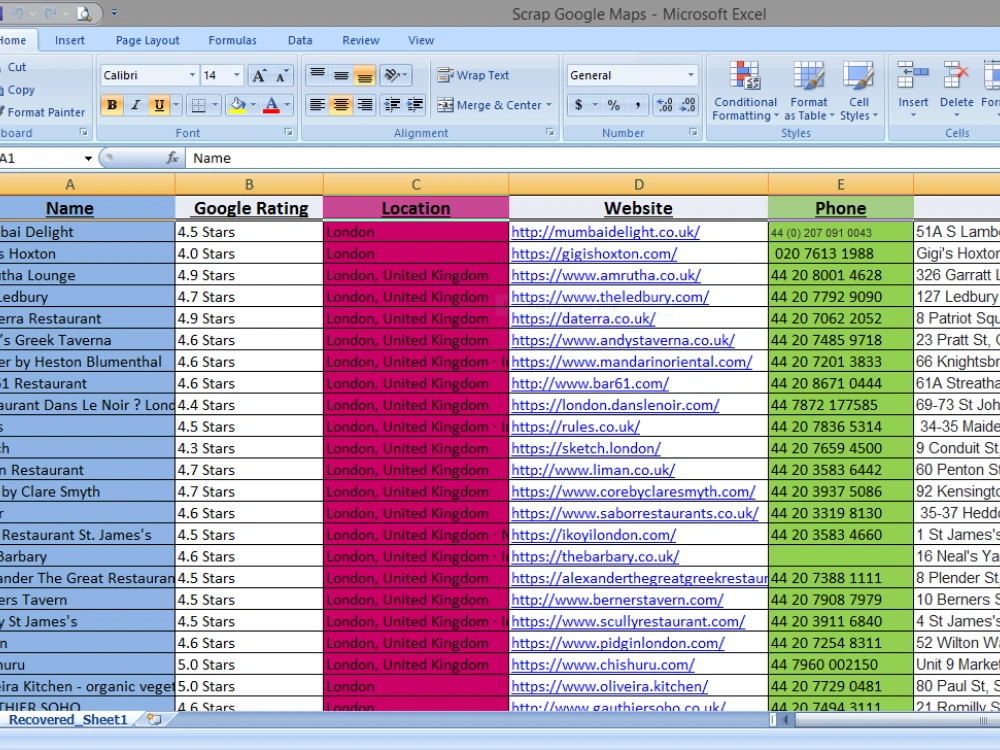Click Format Painter
The width and height of the screenshot is (1000, 750).
[x=42, y=112]
